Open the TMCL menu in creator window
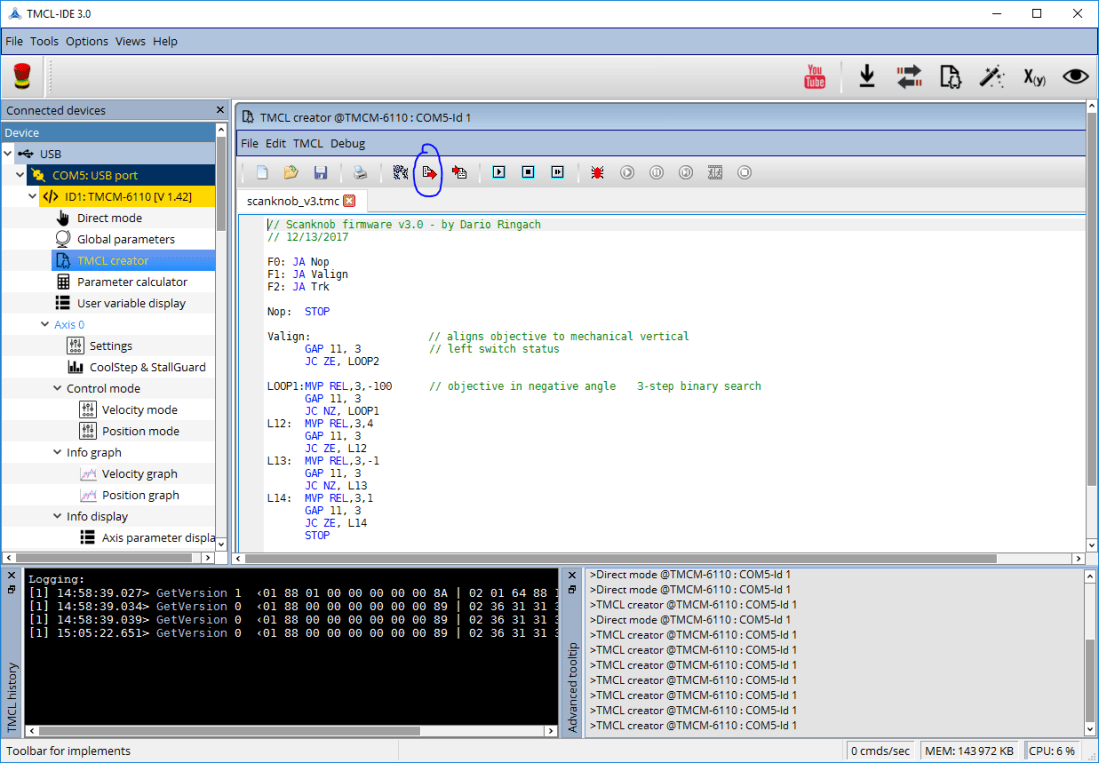This screenshot has width=1099, height=763. (x=308, y=144)
